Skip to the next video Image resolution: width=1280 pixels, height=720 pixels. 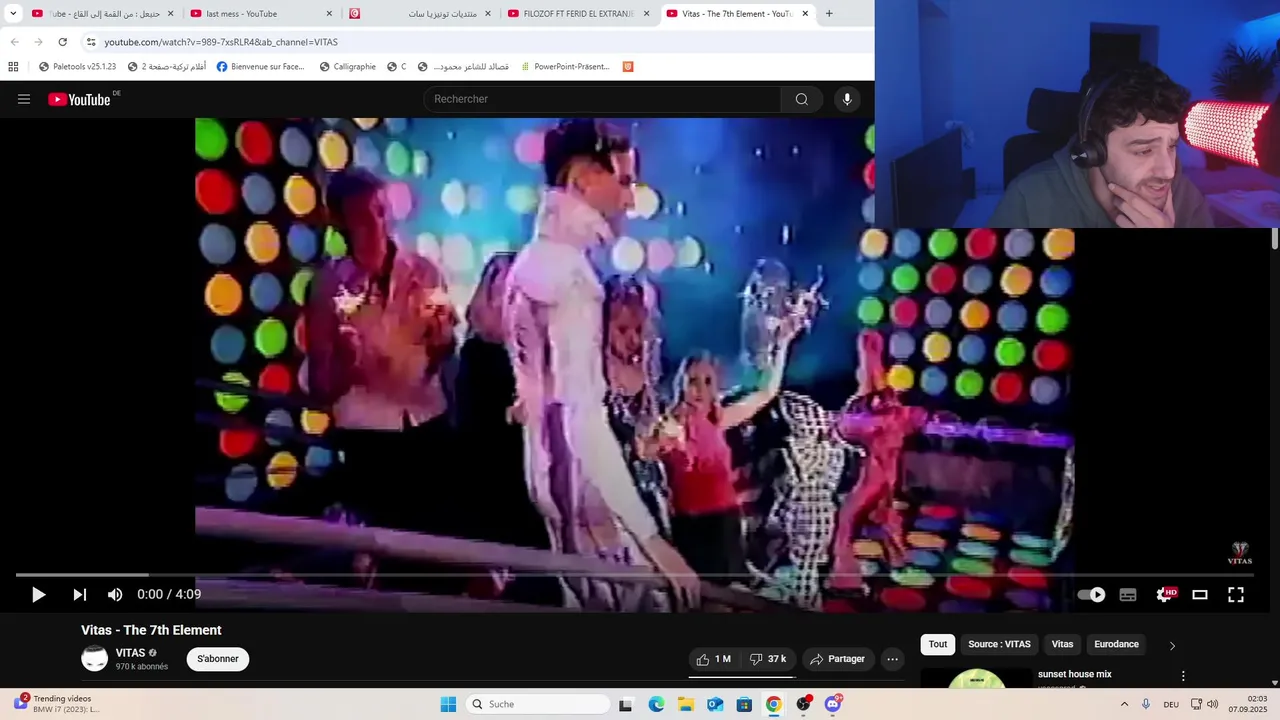79,594
